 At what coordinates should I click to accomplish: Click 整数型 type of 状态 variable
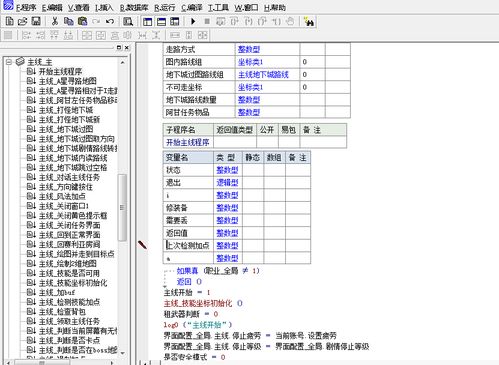(x=227, y=170)
